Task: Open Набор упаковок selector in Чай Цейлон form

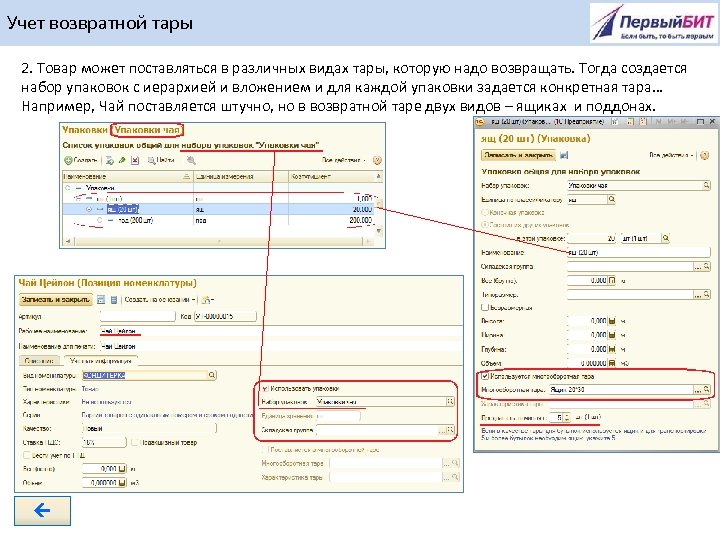Action: coord(450,402)
